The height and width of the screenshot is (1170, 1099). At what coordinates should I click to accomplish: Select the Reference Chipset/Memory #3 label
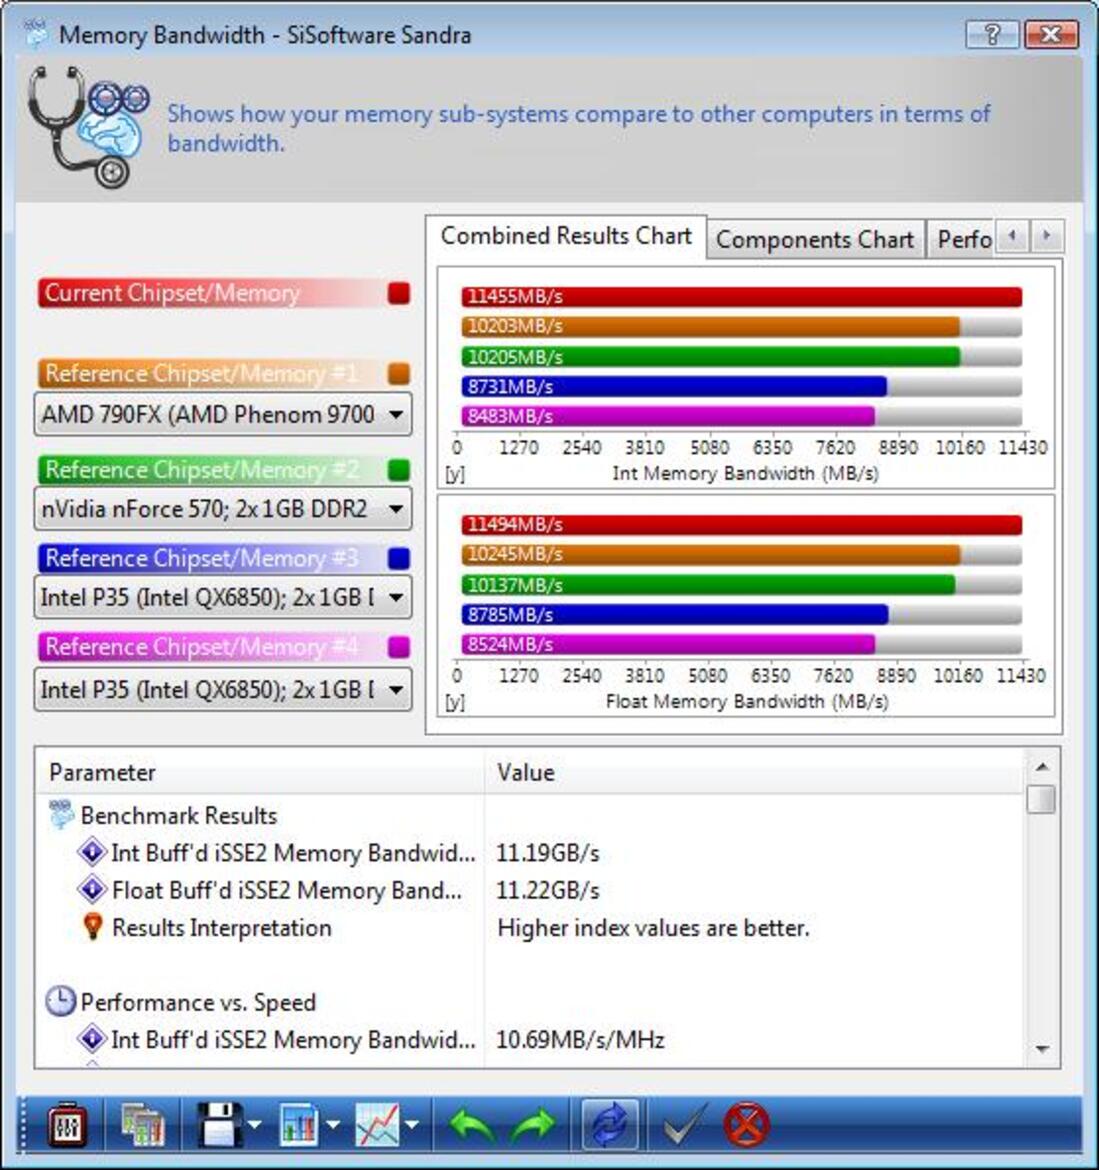coord(201,558)
